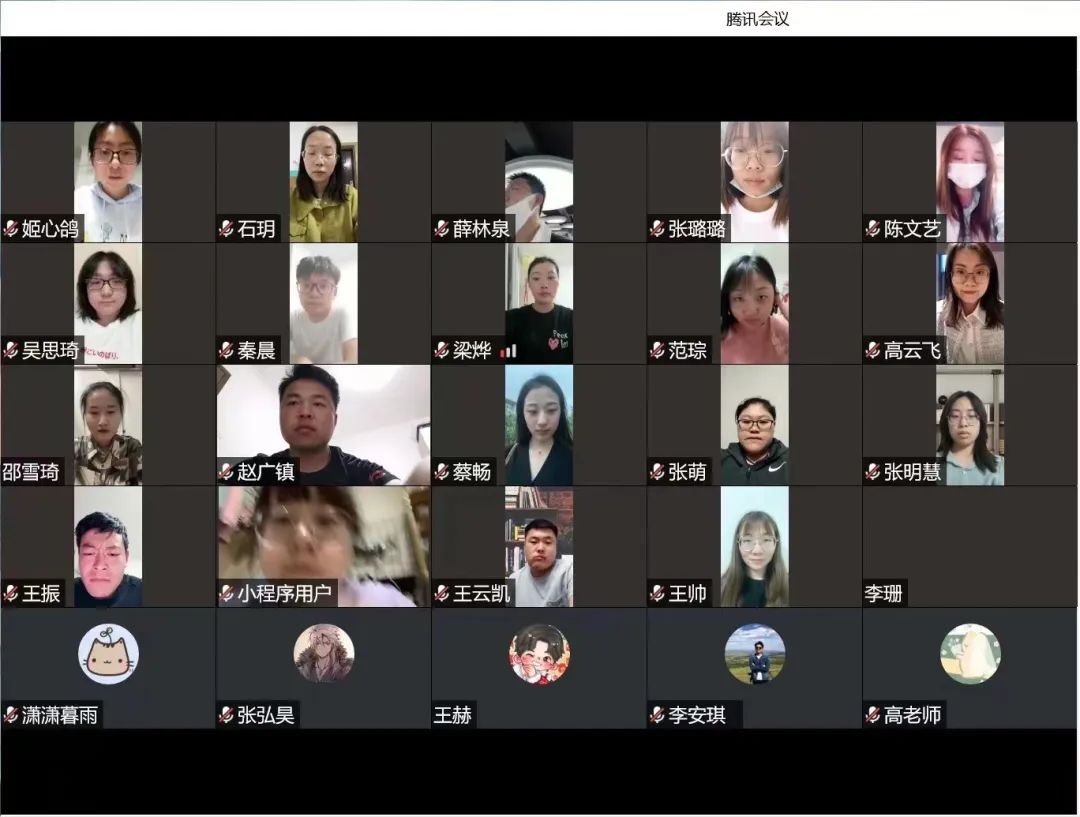1080x817 pixels.
Task: Click the muted mic icon beside 梁烨
Action: pos(442,351)
